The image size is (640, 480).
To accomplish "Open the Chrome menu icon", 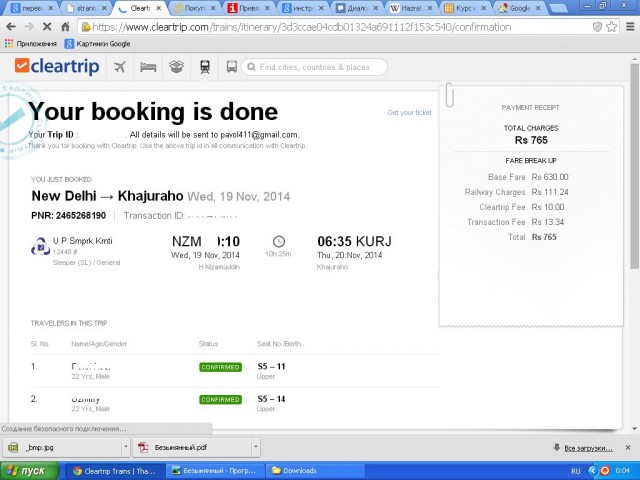I will [x=628, y=26].
